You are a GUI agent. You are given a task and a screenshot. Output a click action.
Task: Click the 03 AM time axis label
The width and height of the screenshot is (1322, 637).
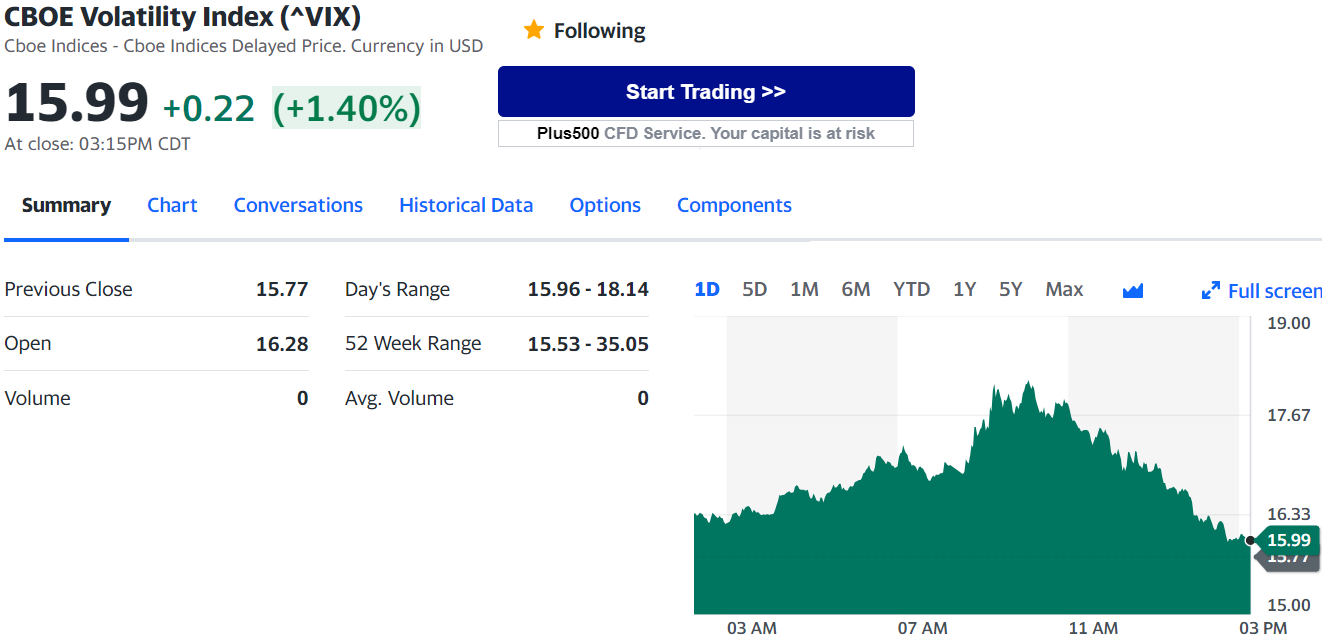click(751, 628)
